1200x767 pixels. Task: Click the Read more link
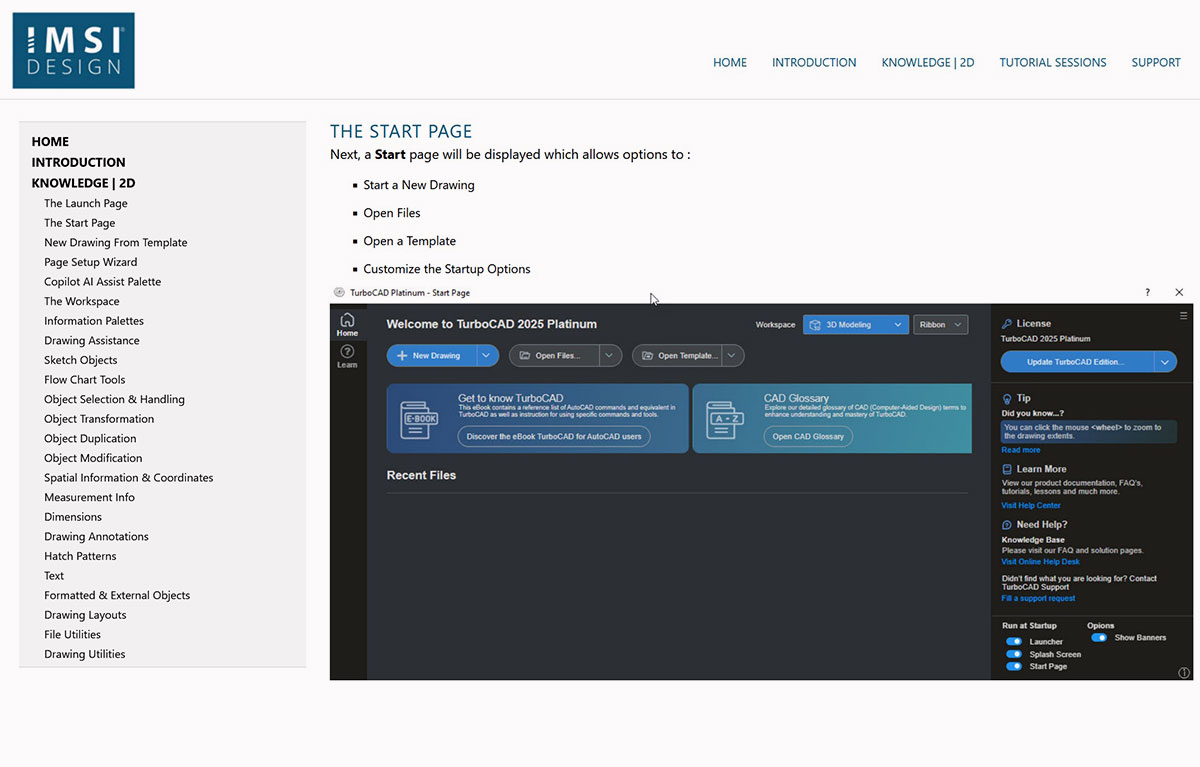tap(1021, 450)
